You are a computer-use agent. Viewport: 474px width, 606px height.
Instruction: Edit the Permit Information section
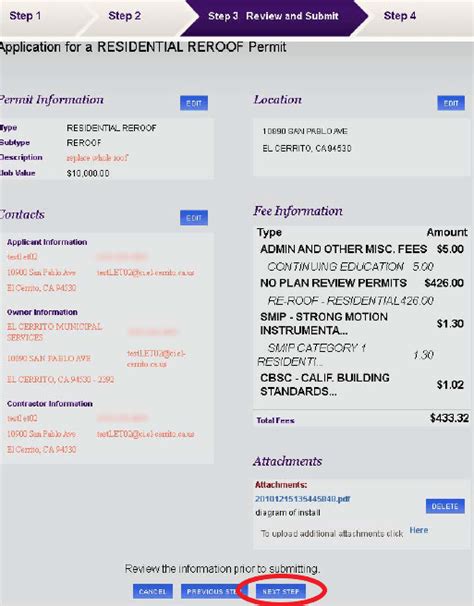[194, 103]
